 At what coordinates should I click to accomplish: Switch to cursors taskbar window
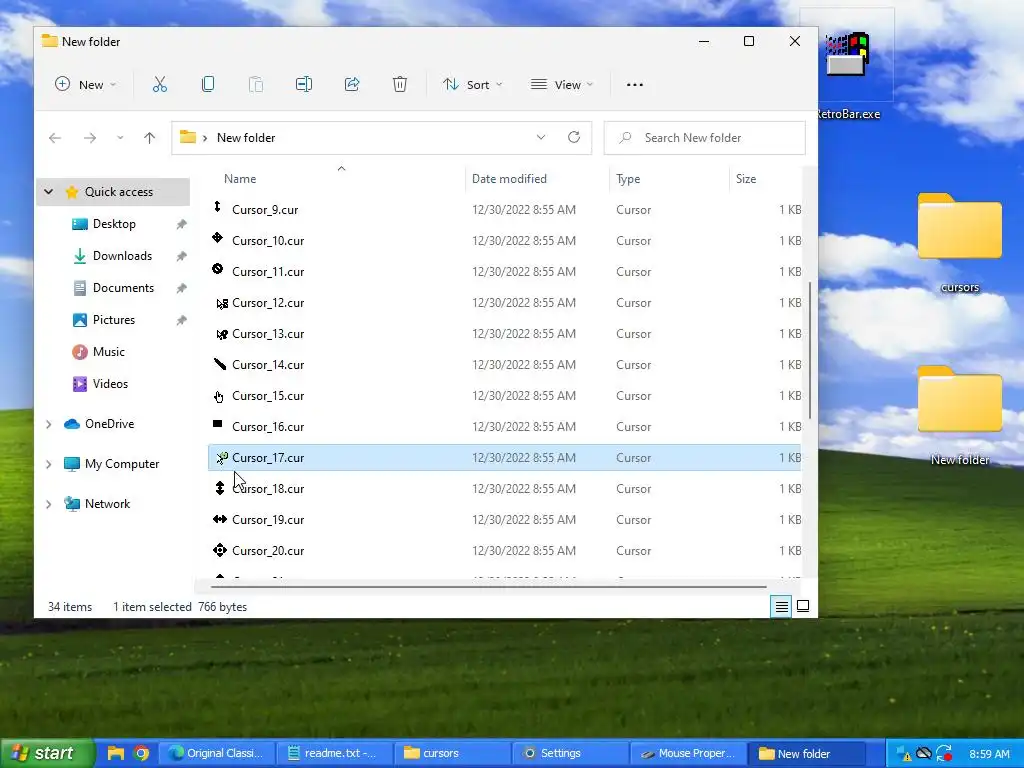[x=451, y=753]
